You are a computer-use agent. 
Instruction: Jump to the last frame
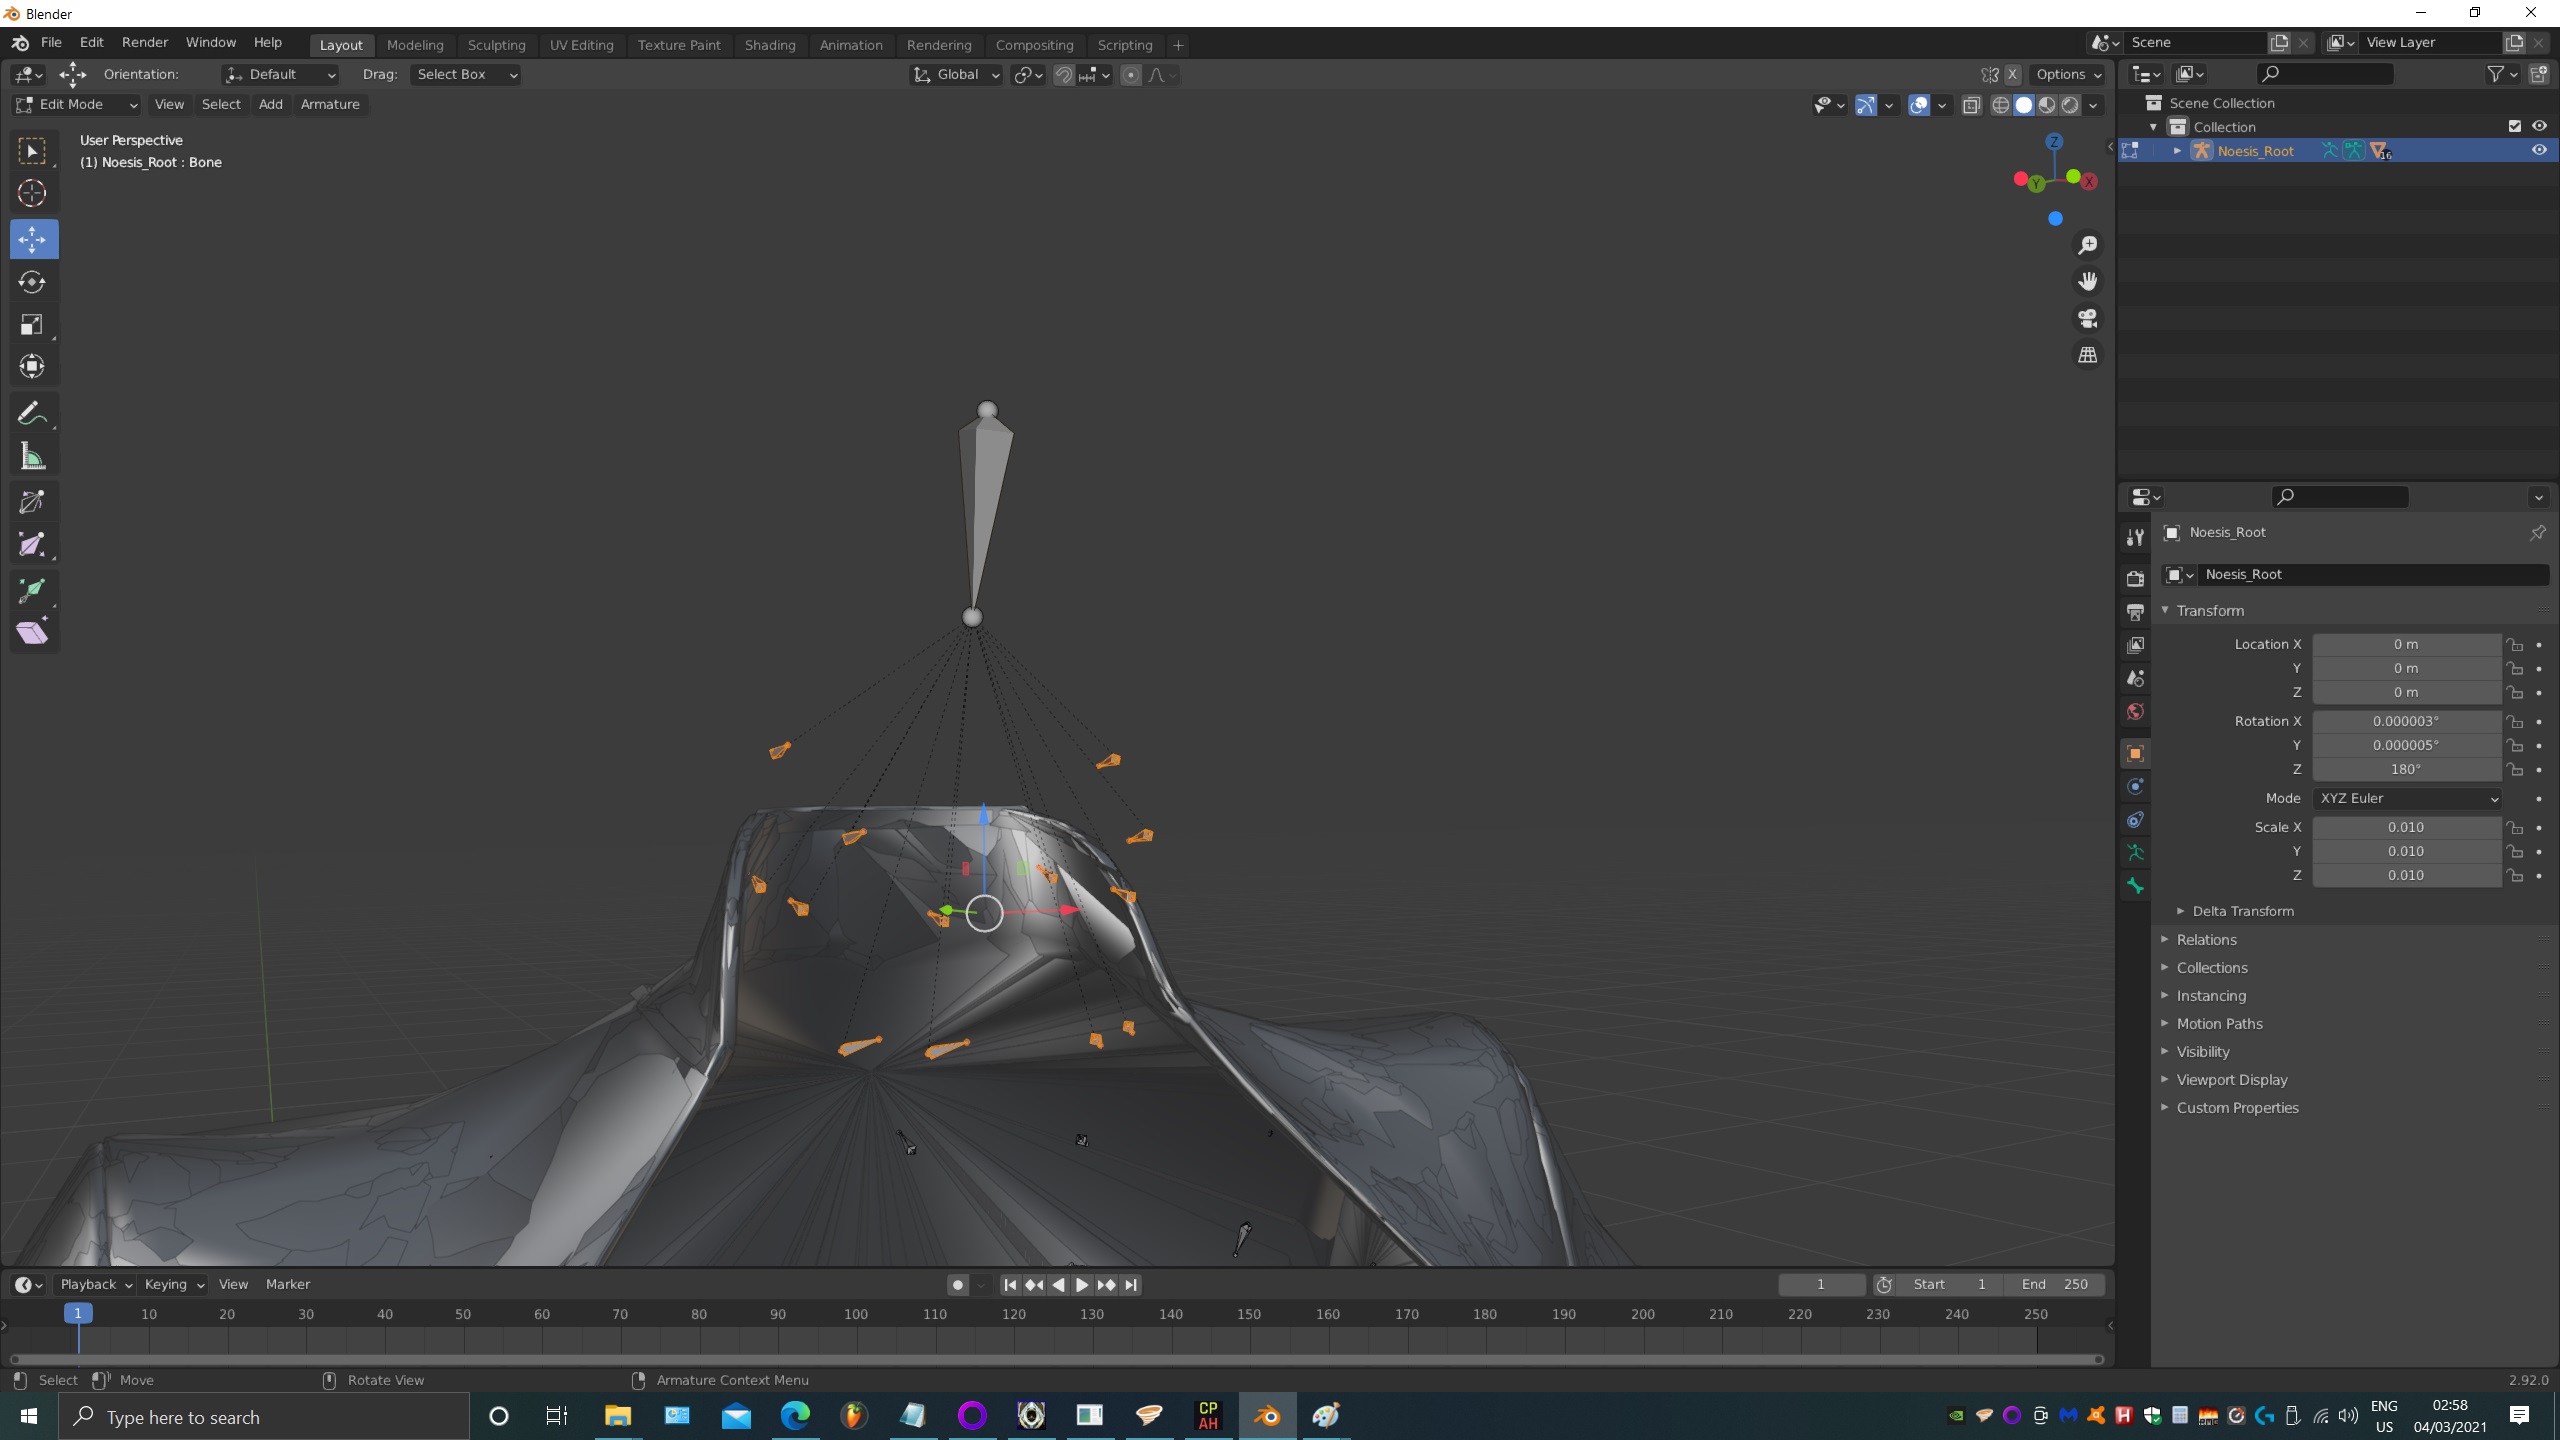1131,1285
